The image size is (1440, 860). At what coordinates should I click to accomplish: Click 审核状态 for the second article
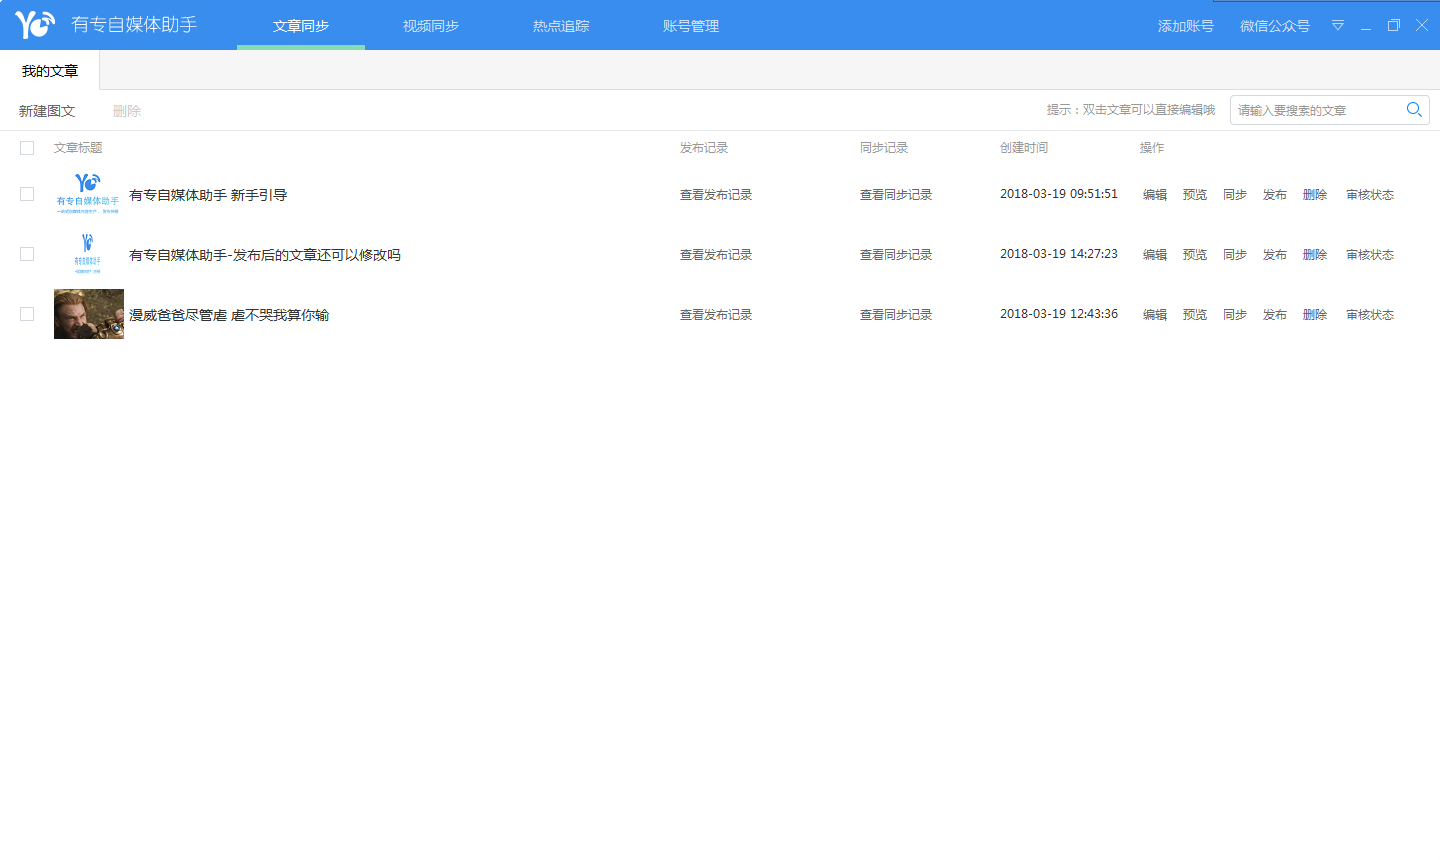click(1369, 255)
